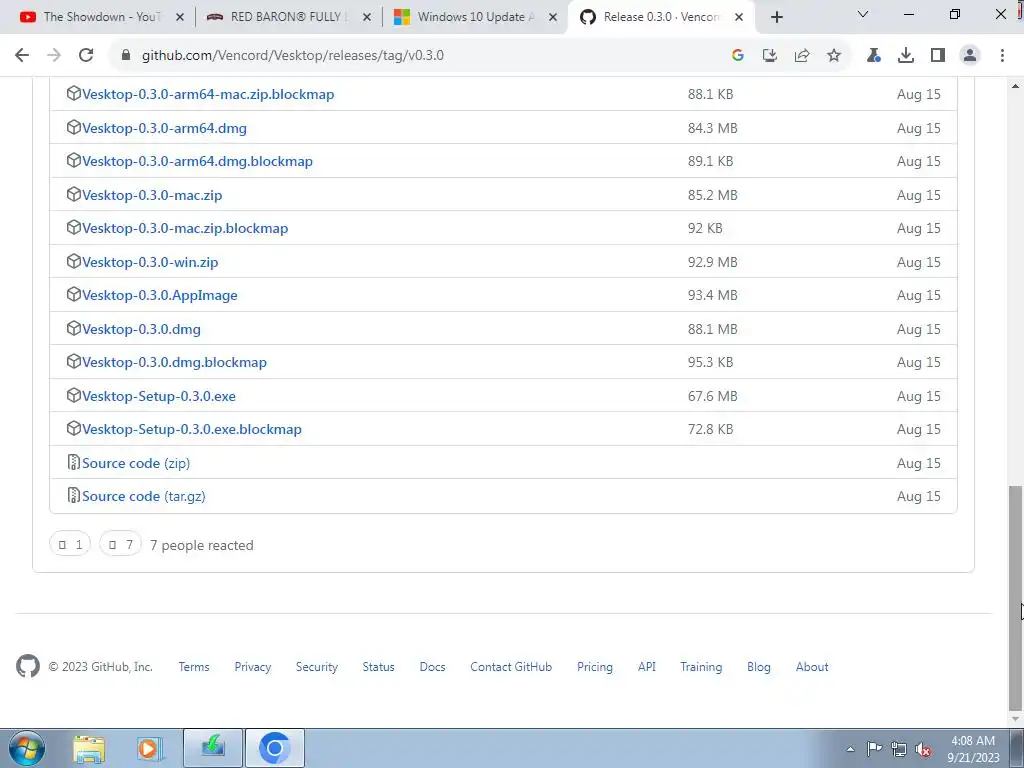The image size is (1024, 768).
Task: Open the Status footer link
Action: click(x=379, y=667)
